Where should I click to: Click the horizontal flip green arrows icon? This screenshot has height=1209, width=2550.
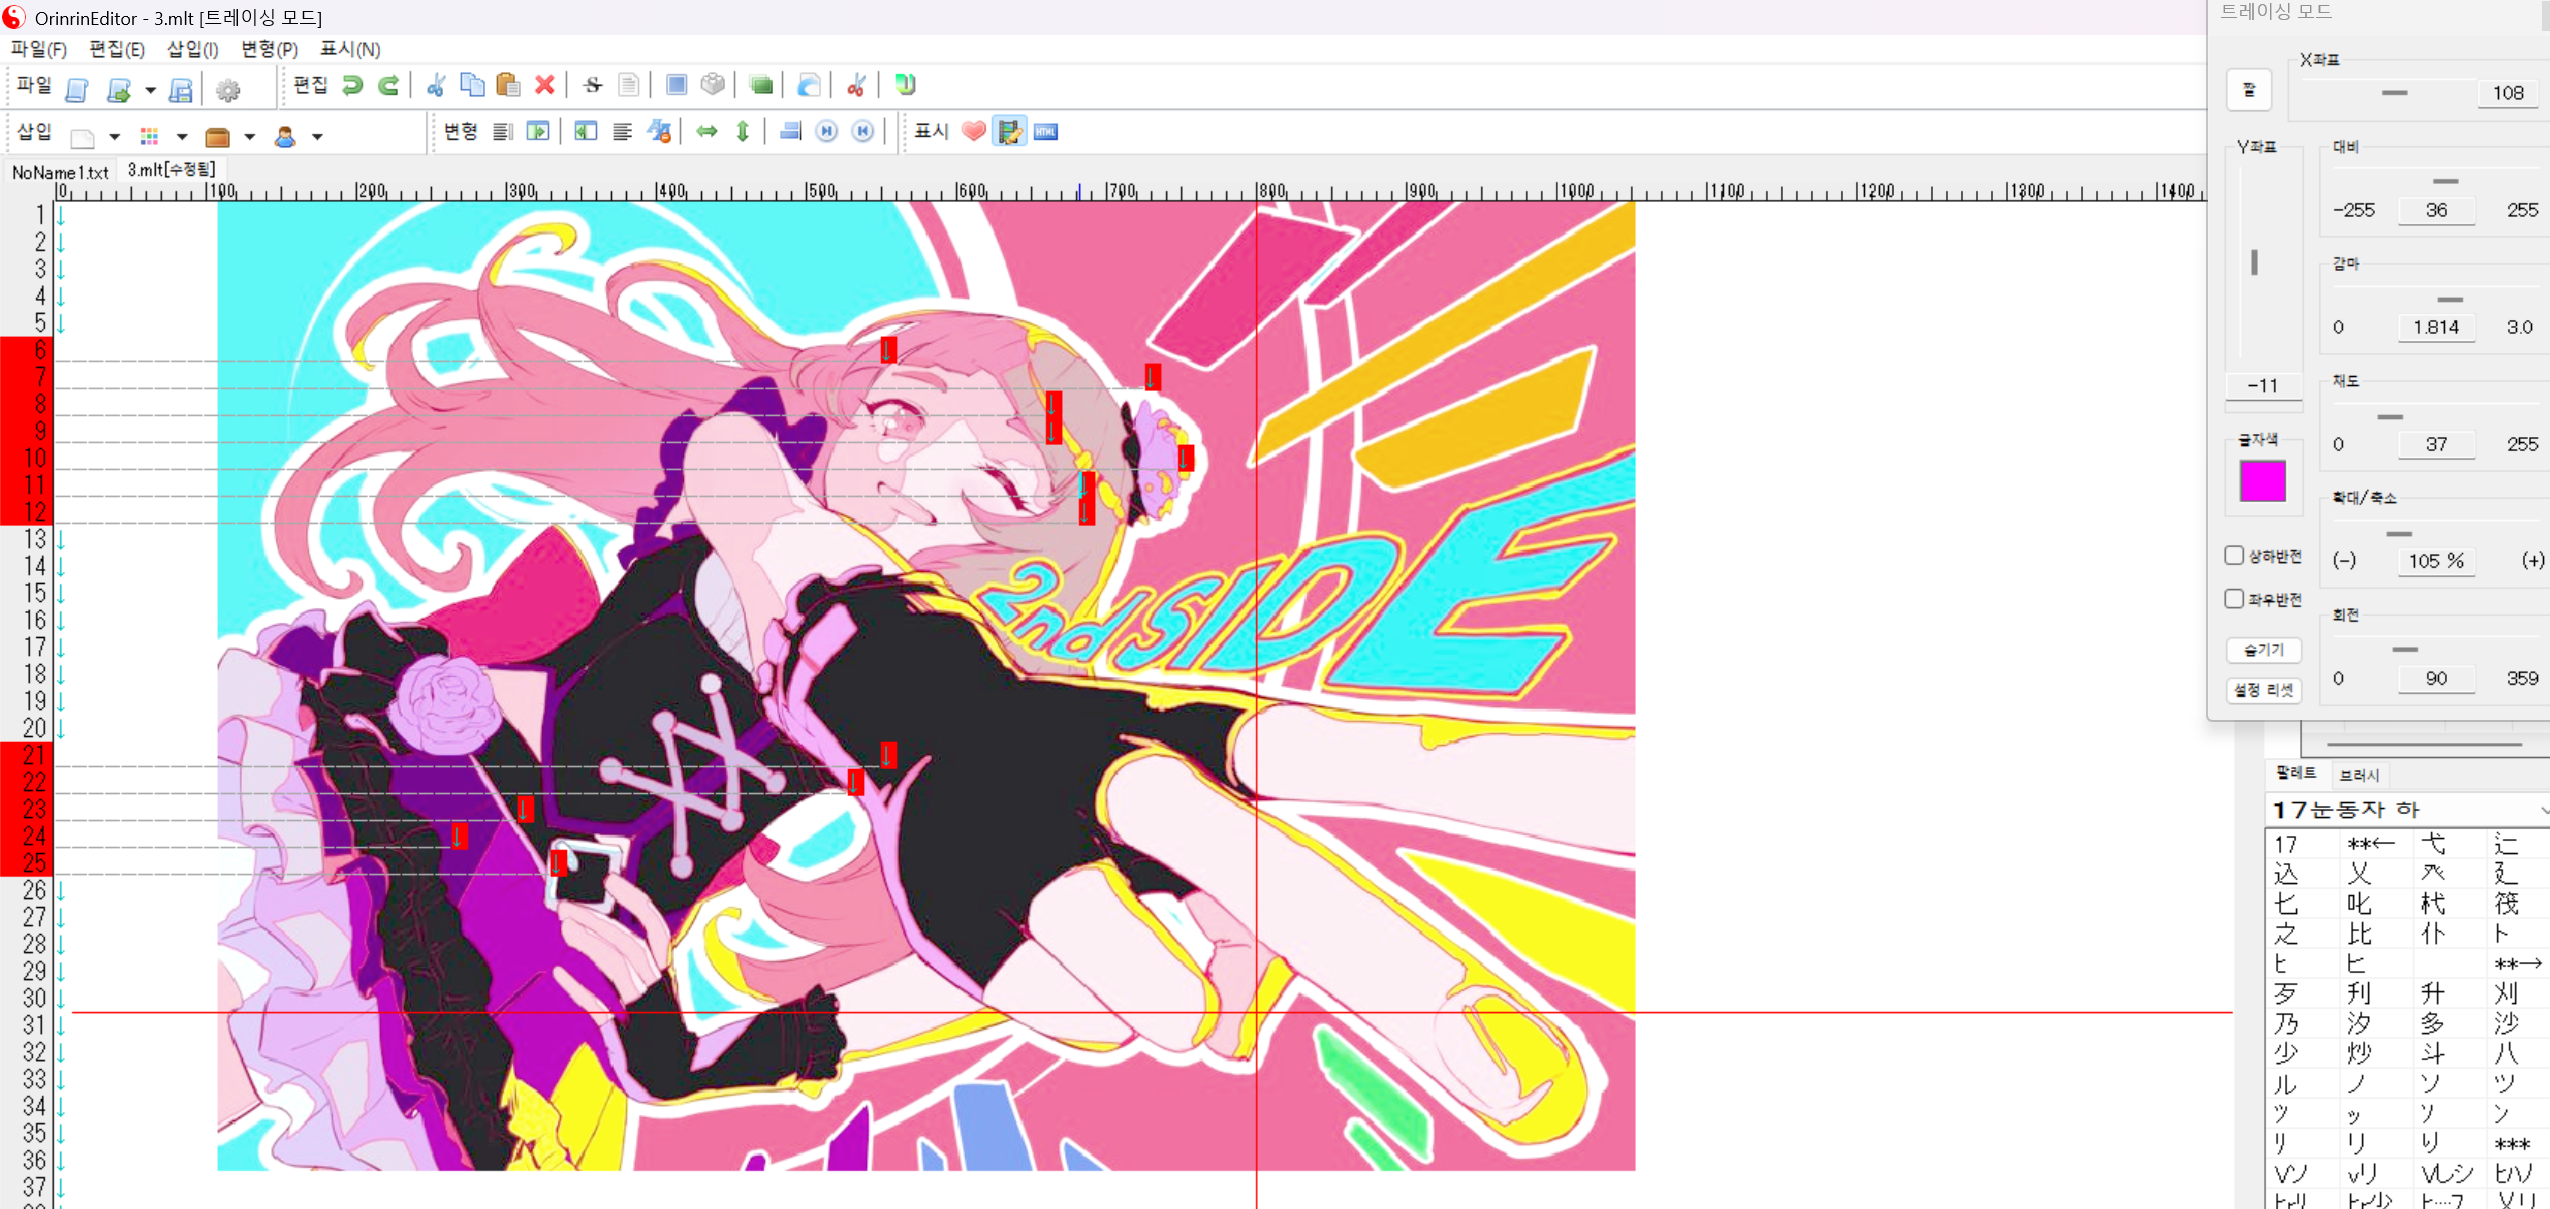pyautogui.click(x=707, y=132)
